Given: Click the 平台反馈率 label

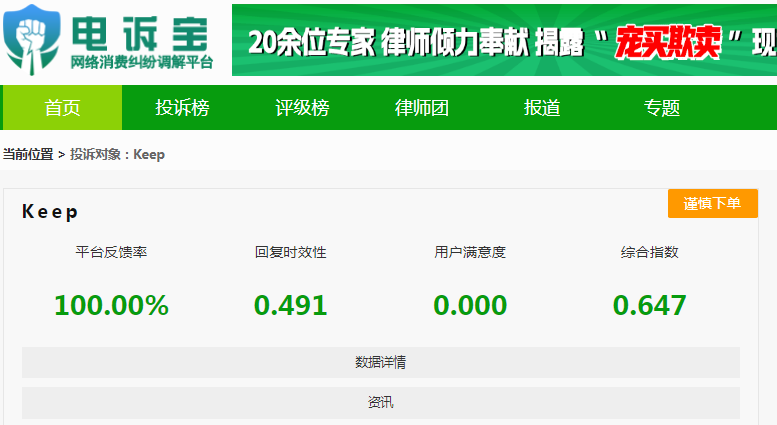Looking at the screenshot, I should point(111,252).
